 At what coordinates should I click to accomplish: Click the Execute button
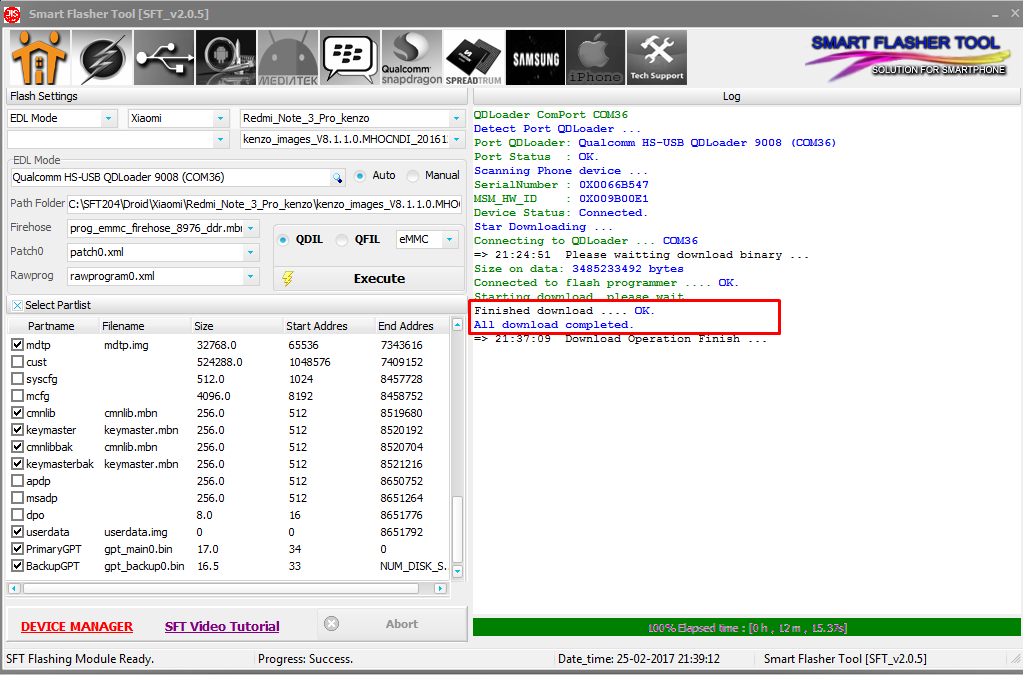(x=369, y=278)
